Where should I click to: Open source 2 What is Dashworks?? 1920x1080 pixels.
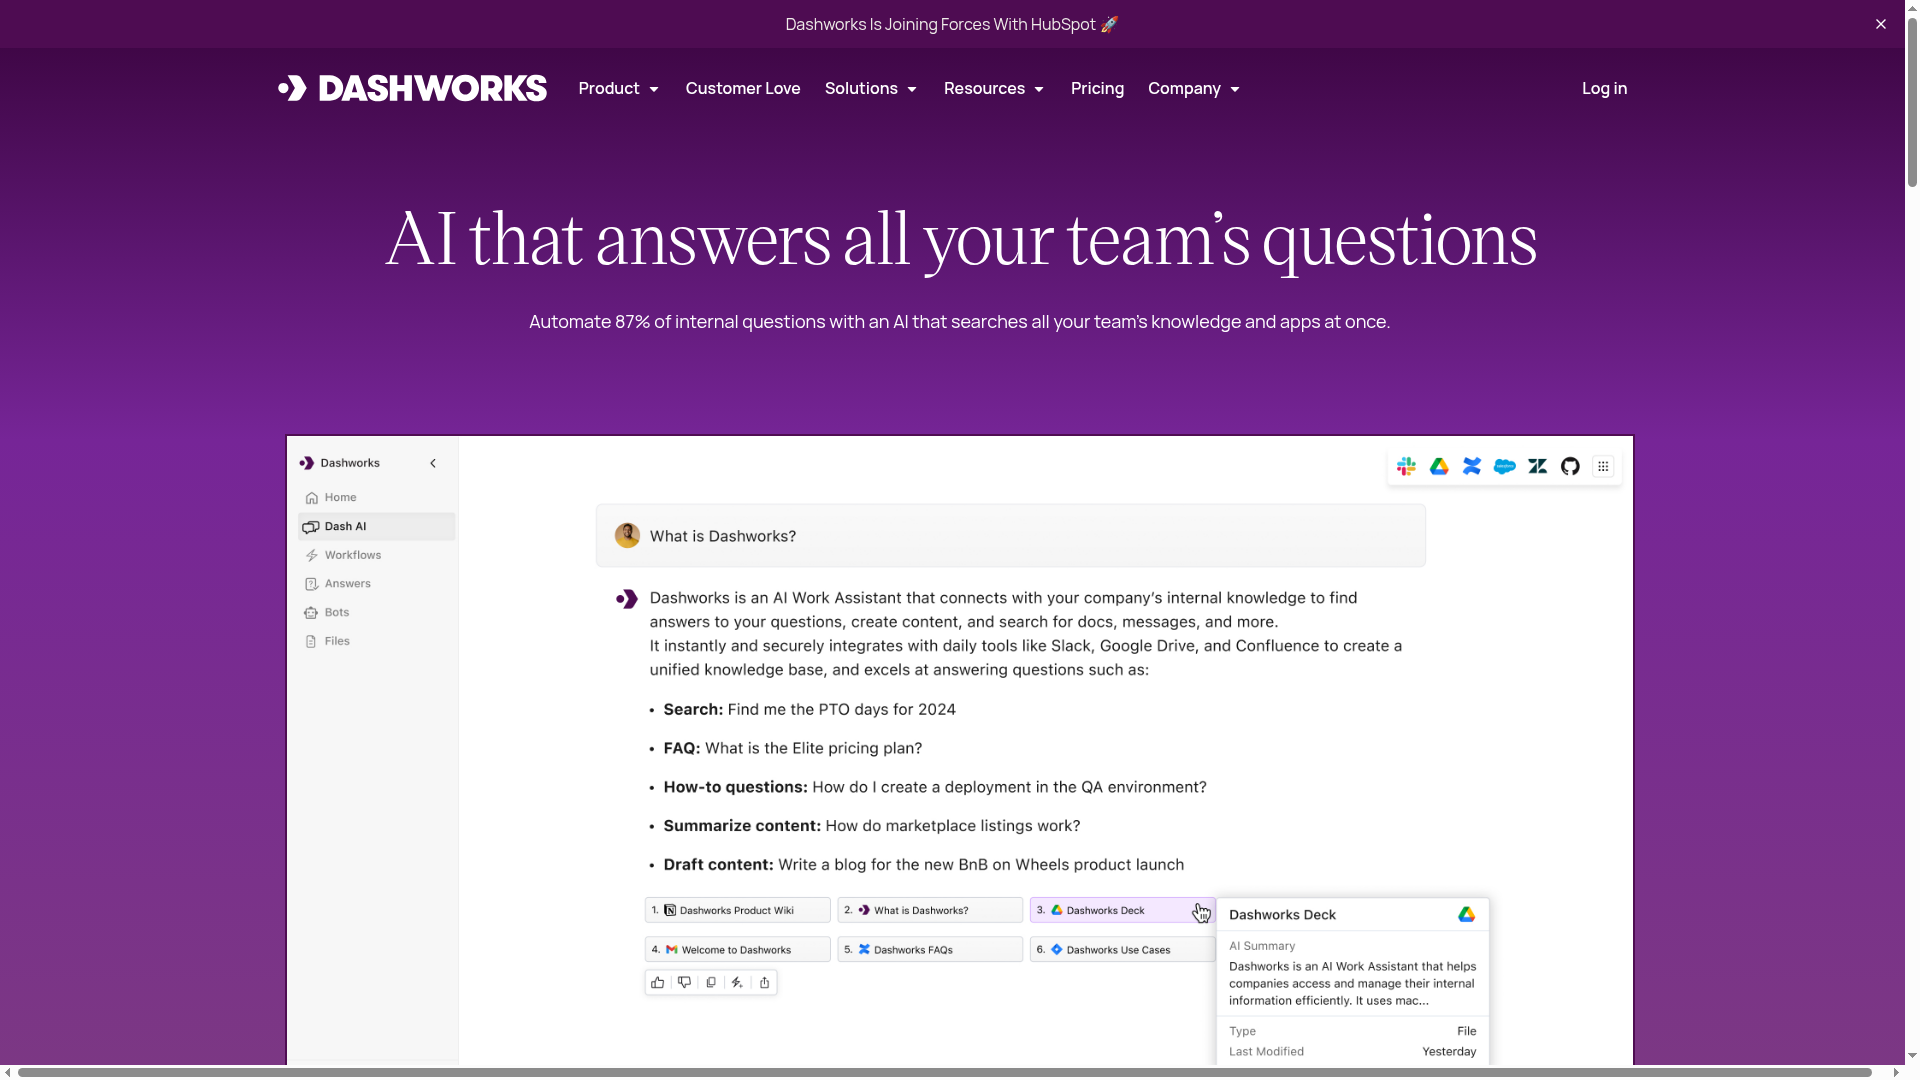(930, 910)
